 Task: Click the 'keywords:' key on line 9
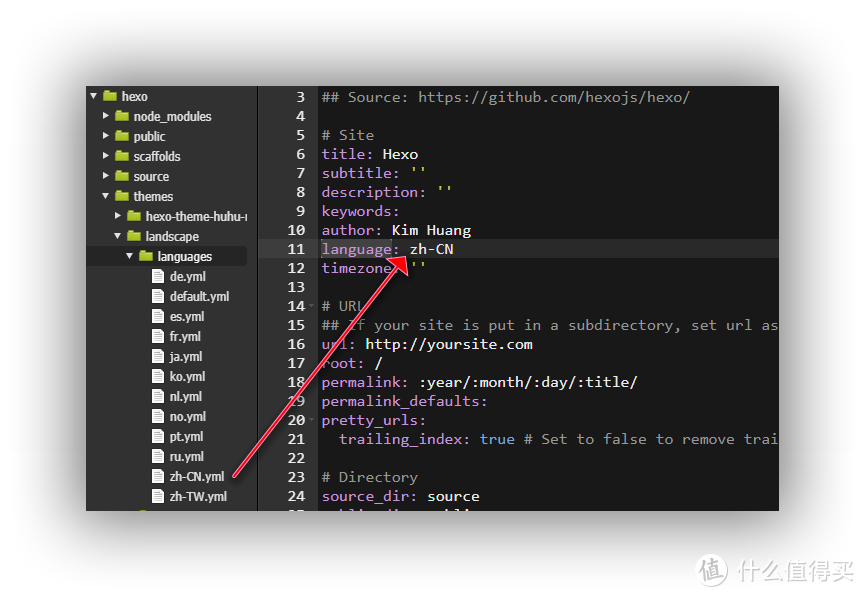[360, 211]
